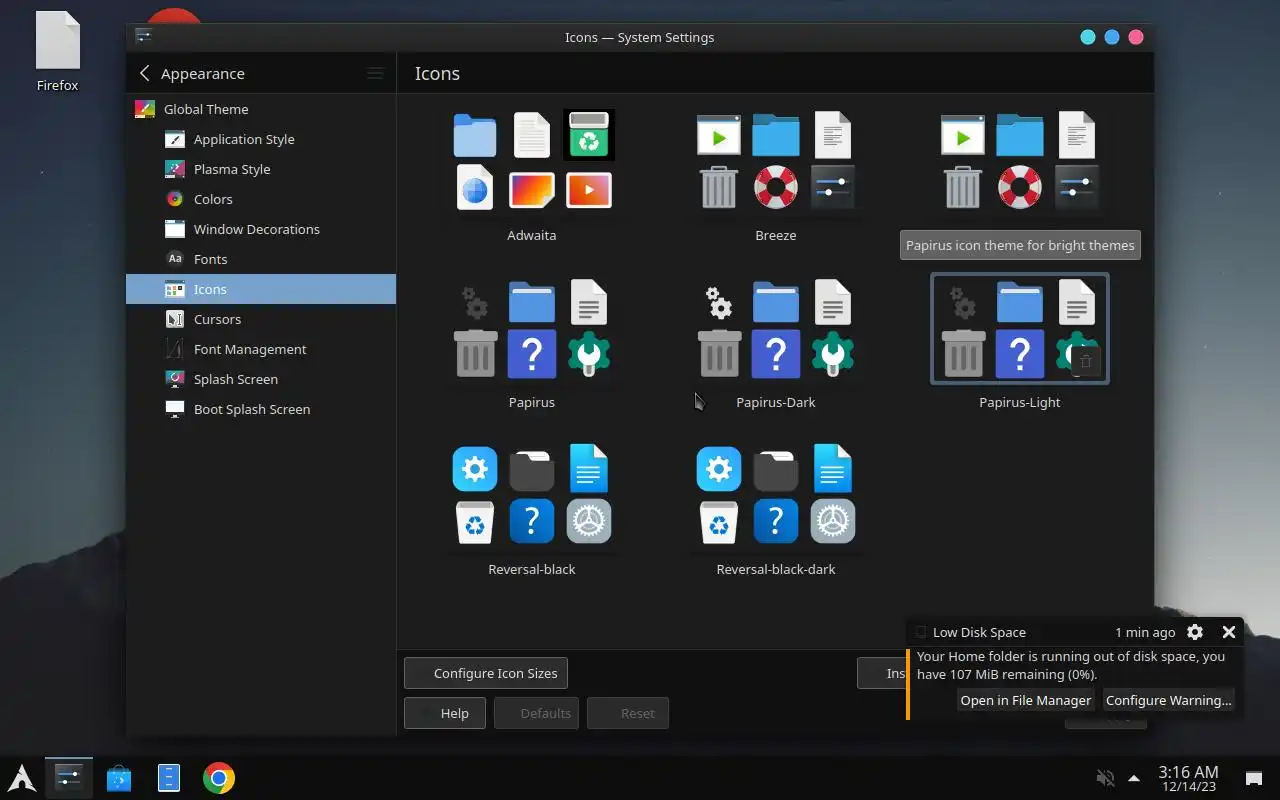Dismiss the Low Disk Space notification
Screen dimensions: 1280x800
tap(1229, 632)
